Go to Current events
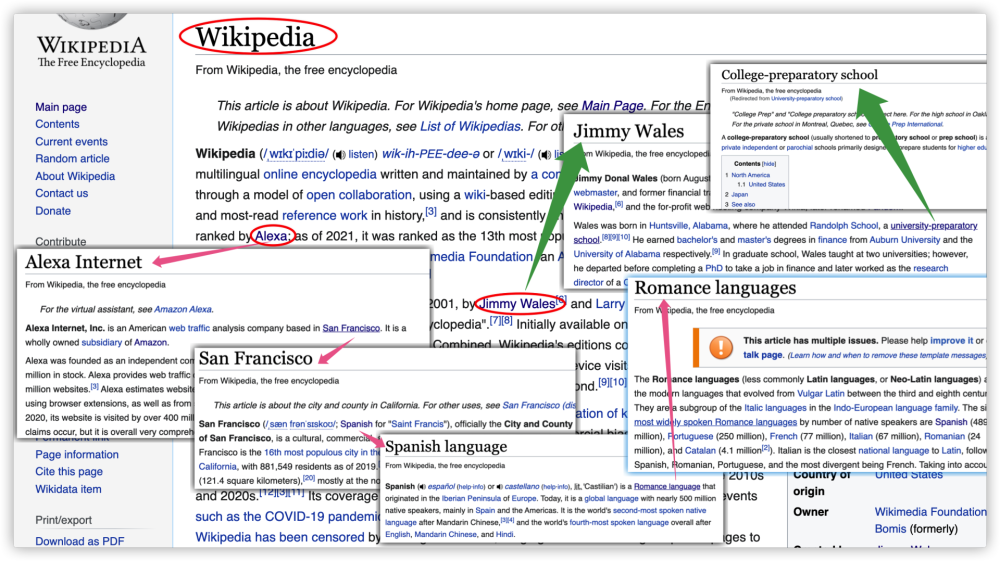The width and height of the screenshot is (1000, 561). [71, 142]
